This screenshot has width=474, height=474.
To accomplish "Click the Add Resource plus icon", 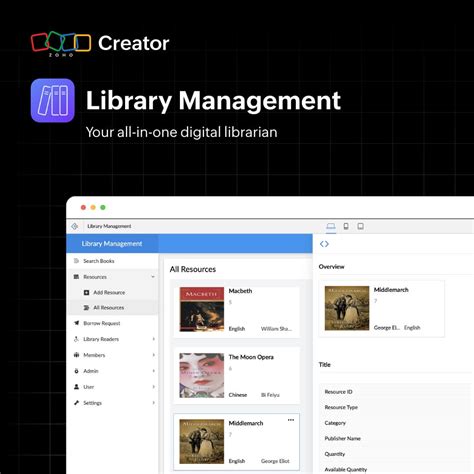I will (x=86, y=292).
